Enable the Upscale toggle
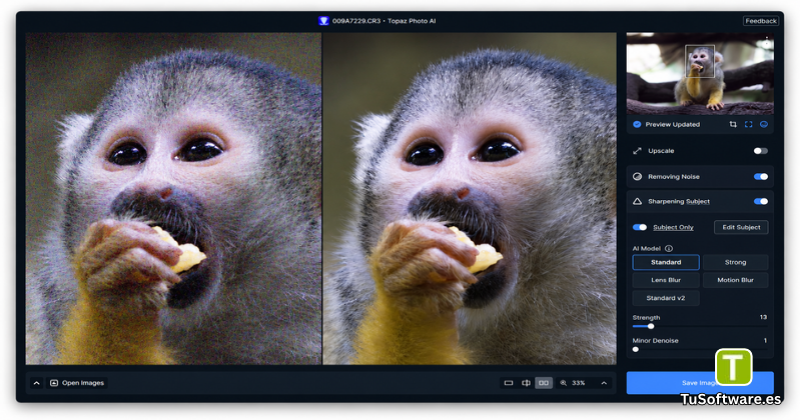Image resolution: width=800 pixels, height=420 pixels. (x=761, y=151)
